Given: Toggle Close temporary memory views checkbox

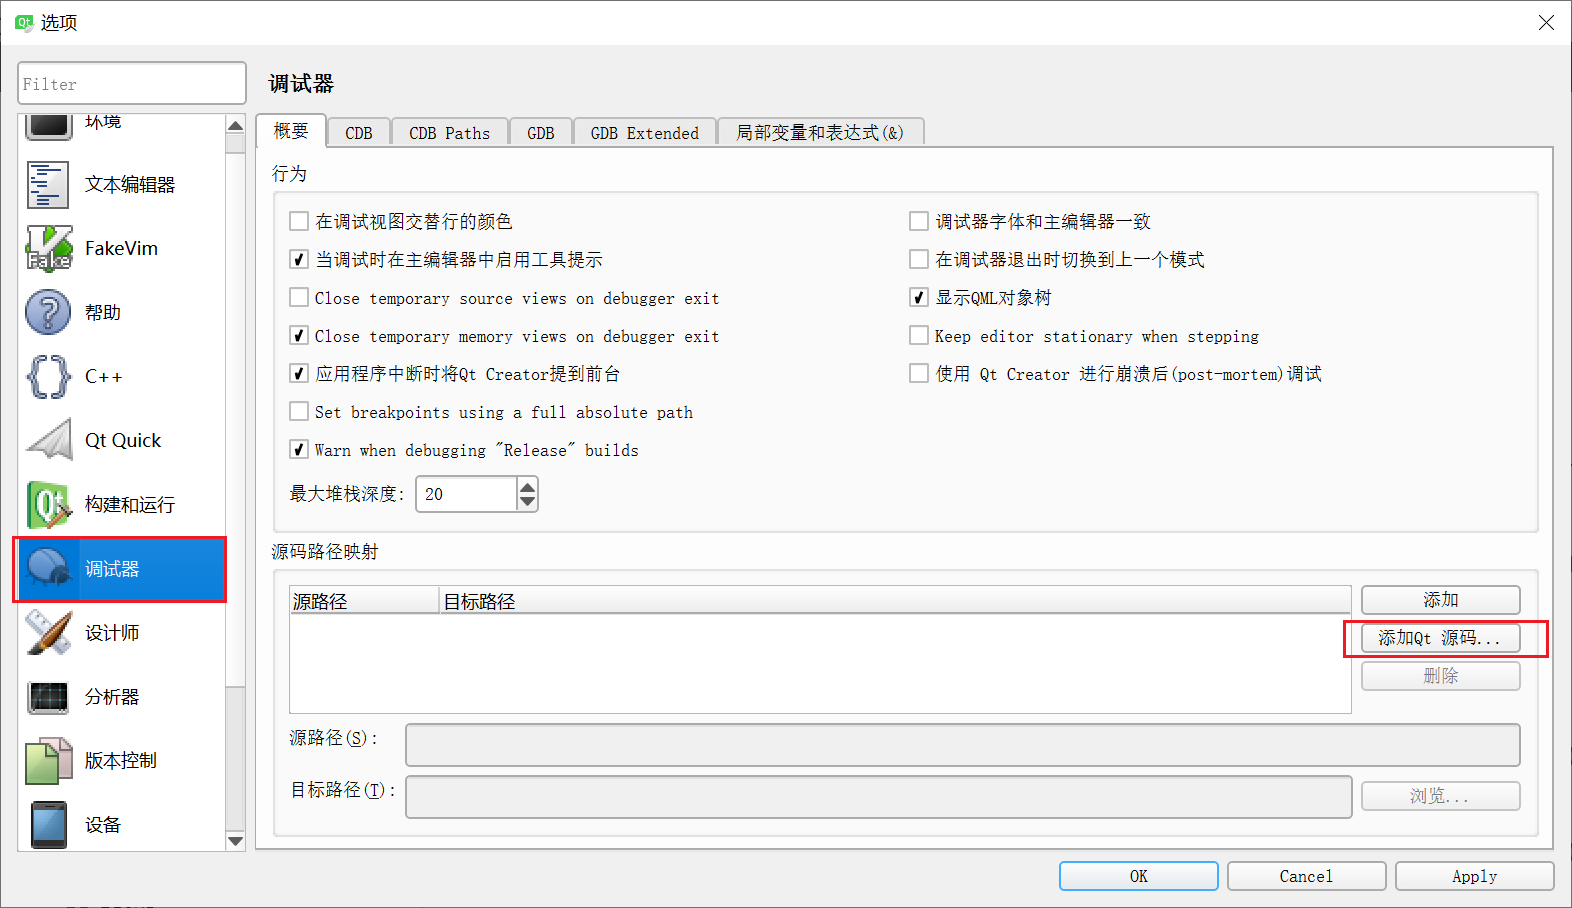Looking at the screenshot, I should point(298,335).
